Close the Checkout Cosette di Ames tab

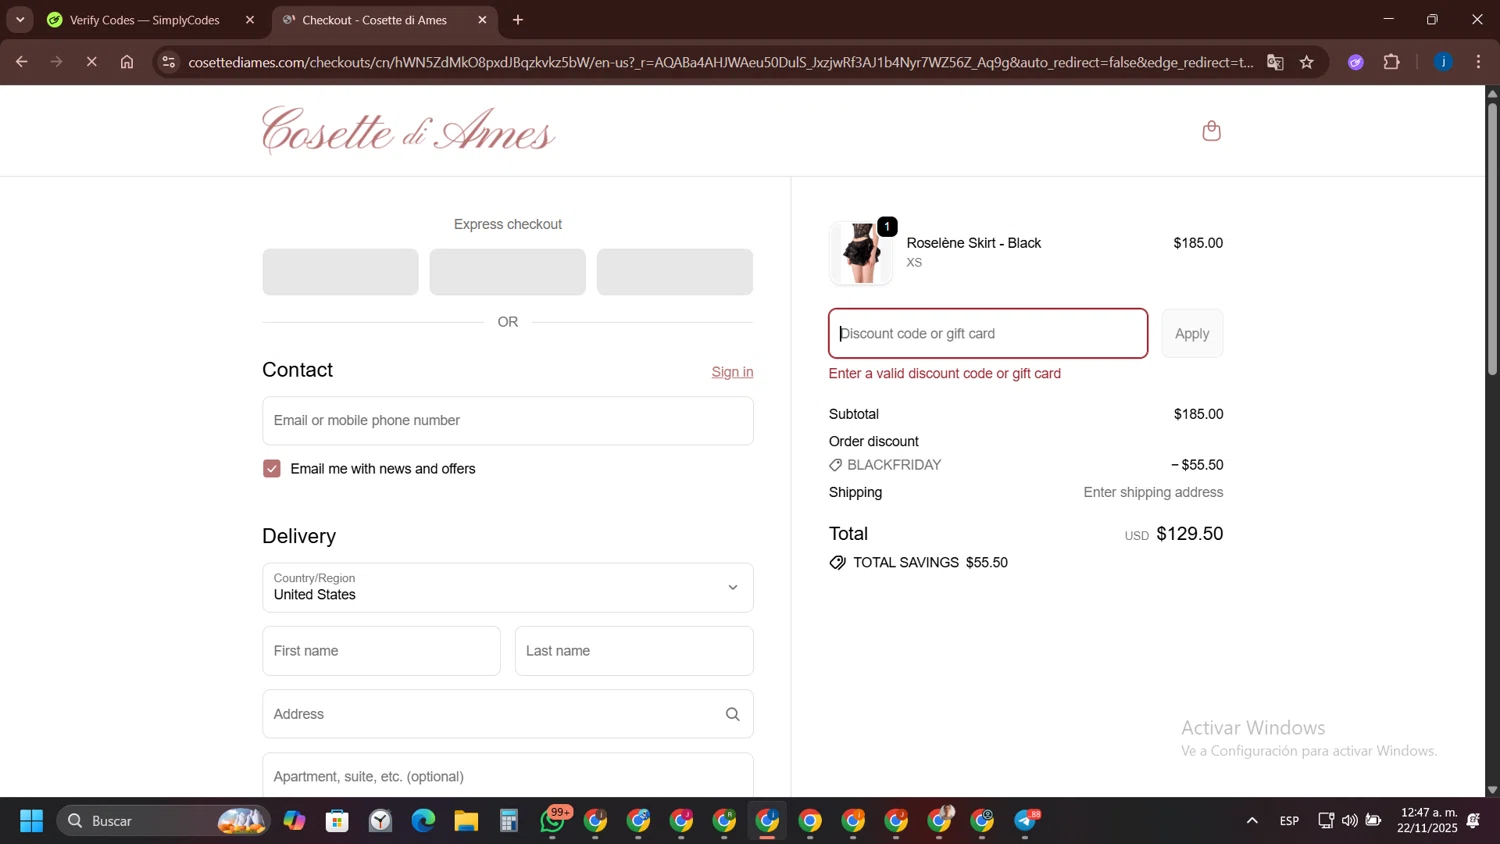click(x=482, y=20)
